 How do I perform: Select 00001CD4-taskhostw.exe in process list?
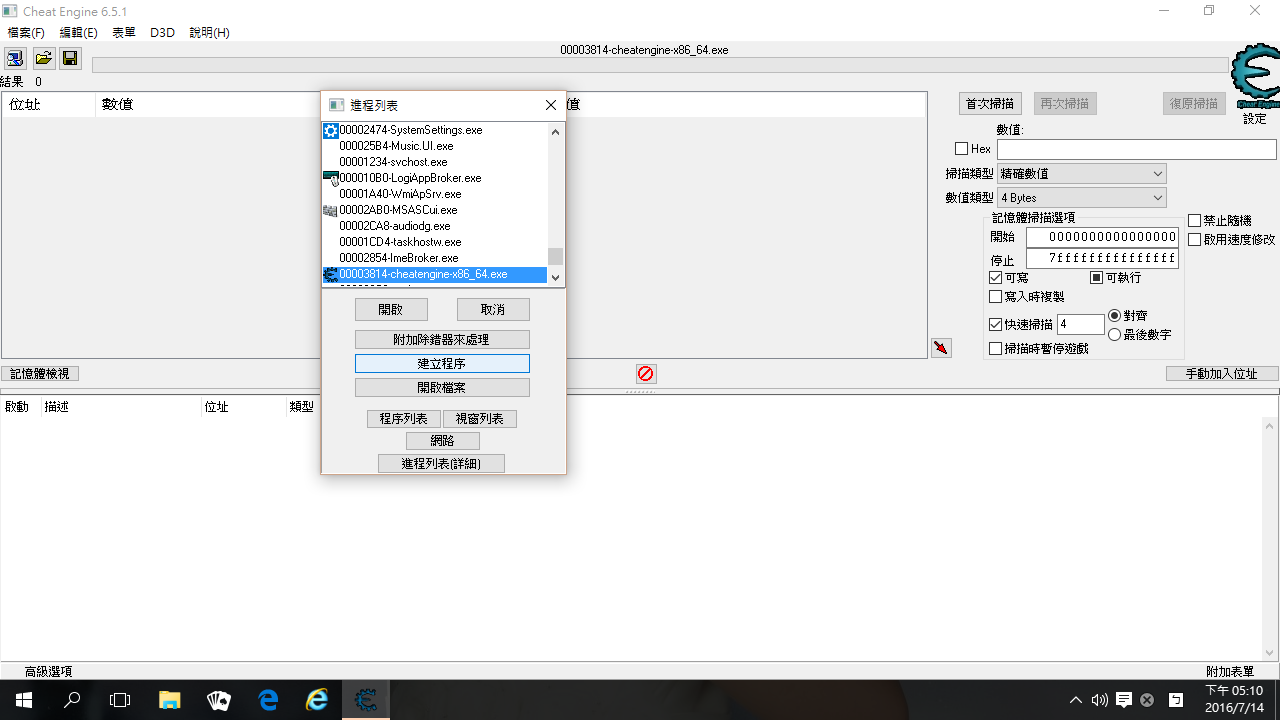click(x=435, y=242)
